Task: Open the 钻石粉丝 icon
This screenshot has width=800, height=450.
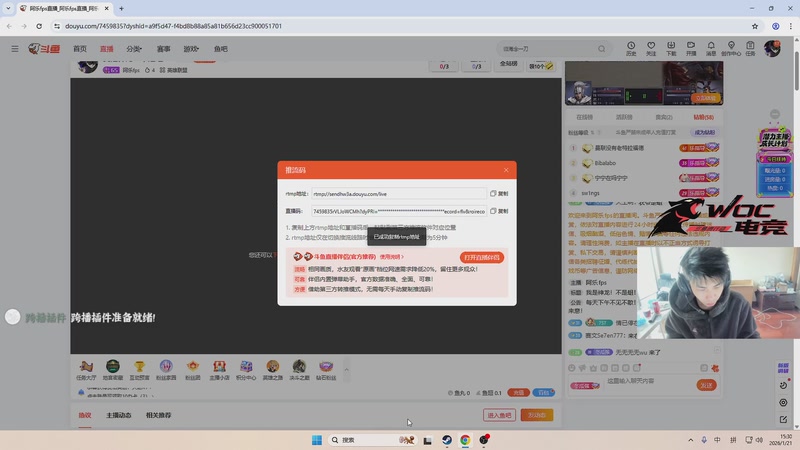Action: (x=326, y=370)
